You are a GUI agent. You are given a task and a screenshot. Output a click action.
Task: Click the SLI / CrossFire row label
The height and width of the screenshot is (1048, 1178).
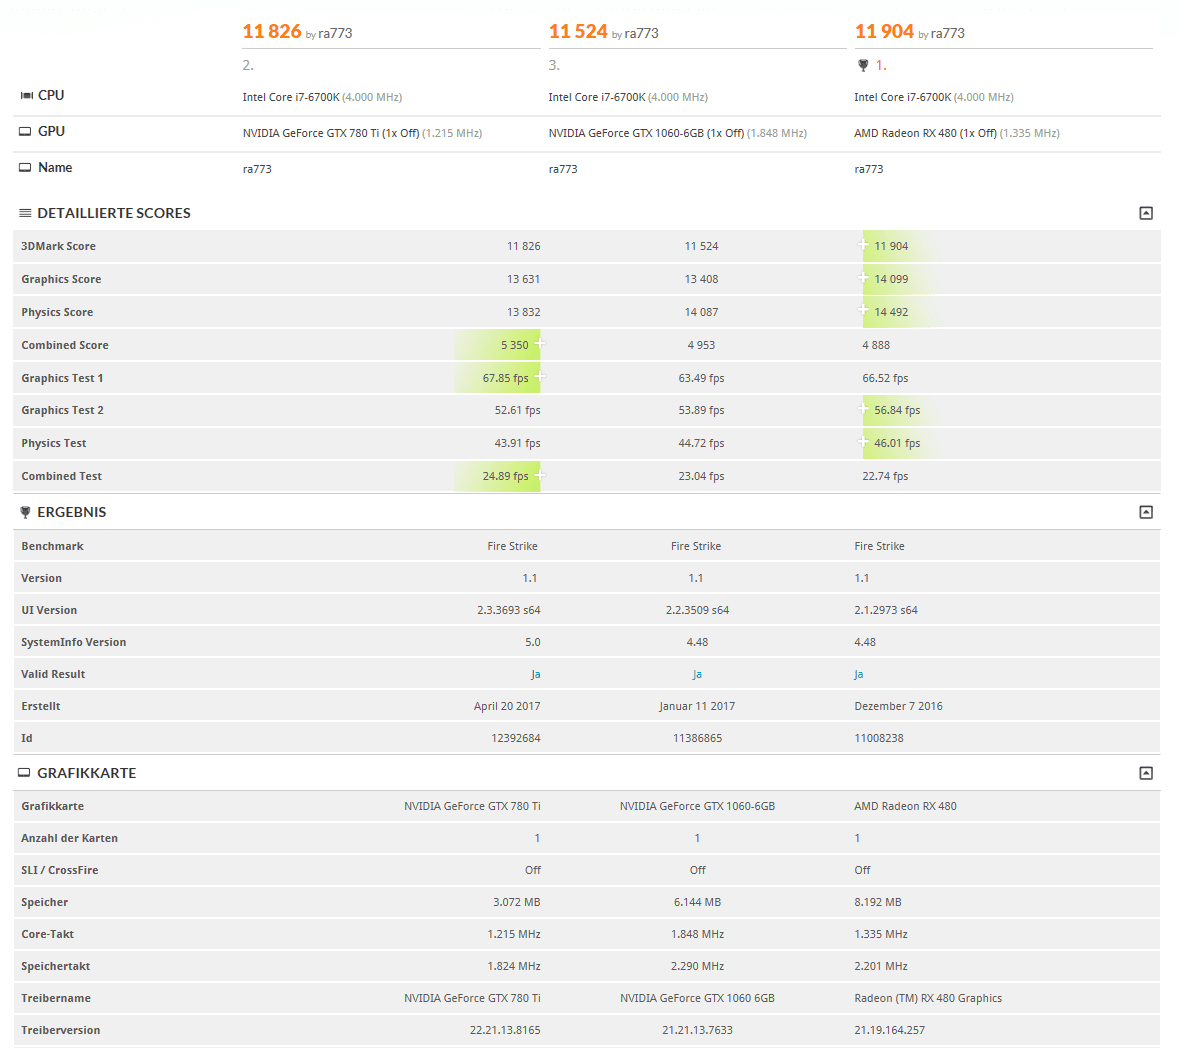(59, 871)
